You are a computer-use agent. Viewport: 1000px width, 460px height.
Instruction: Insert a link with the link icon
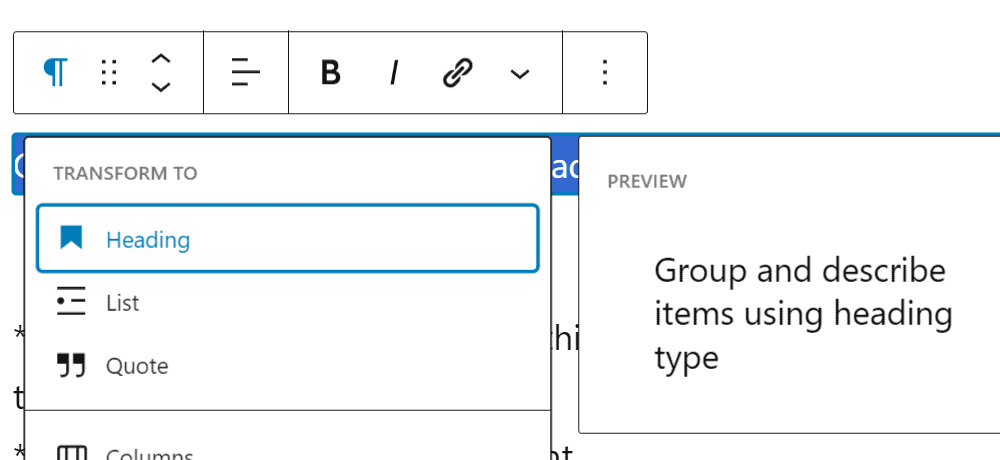coord(457,73)
